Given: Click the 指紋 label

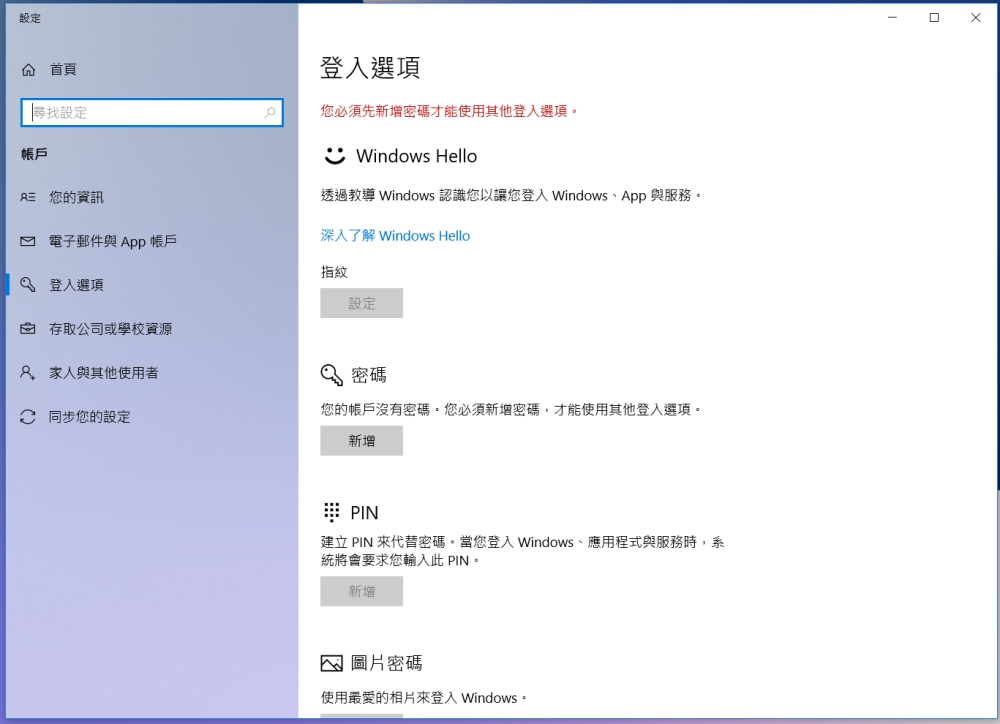Looking at the screenshot, I should click(x=334, y=272).
